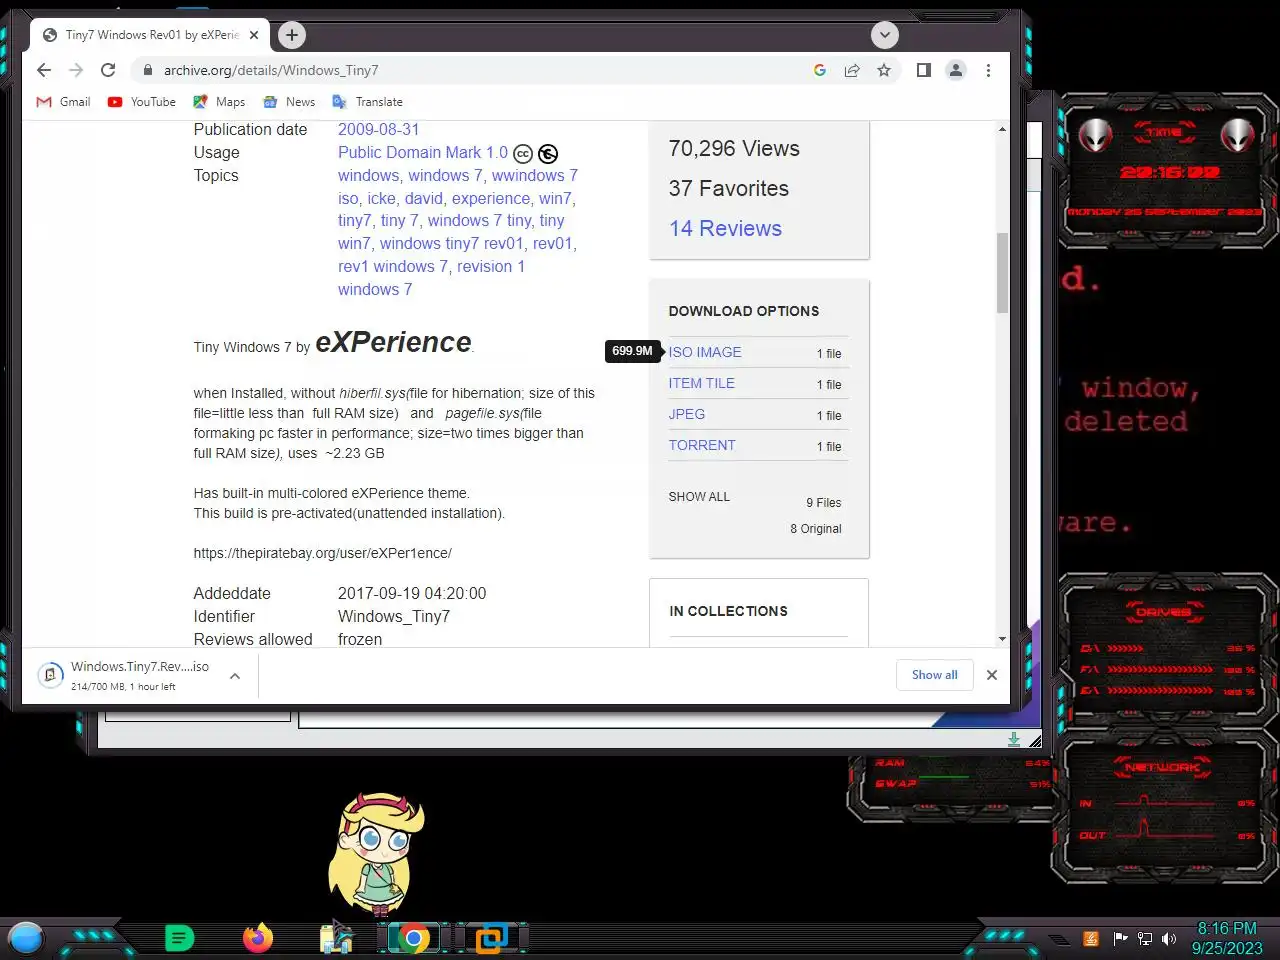Open the network tray icon

[x=1145, y=938]
